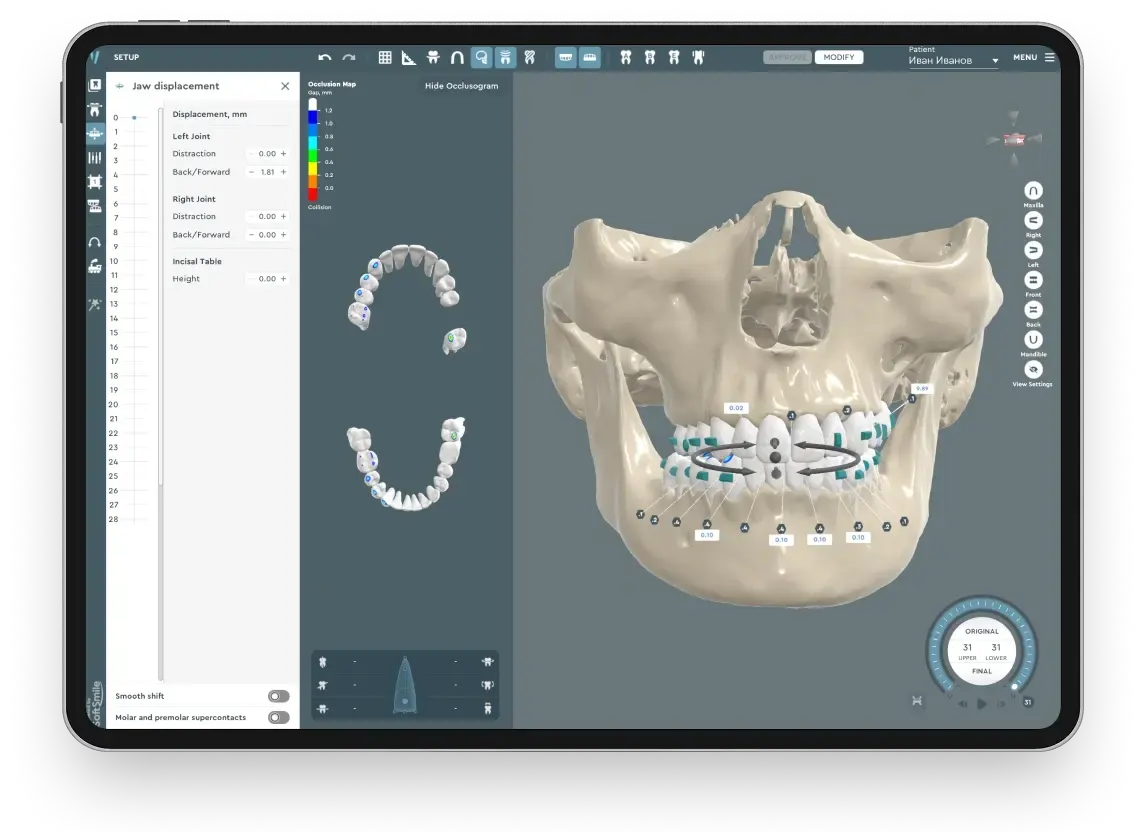Click the arch form icon in toolbar
This screenshot has width=1144, height=832.
[x=457, y=58]
